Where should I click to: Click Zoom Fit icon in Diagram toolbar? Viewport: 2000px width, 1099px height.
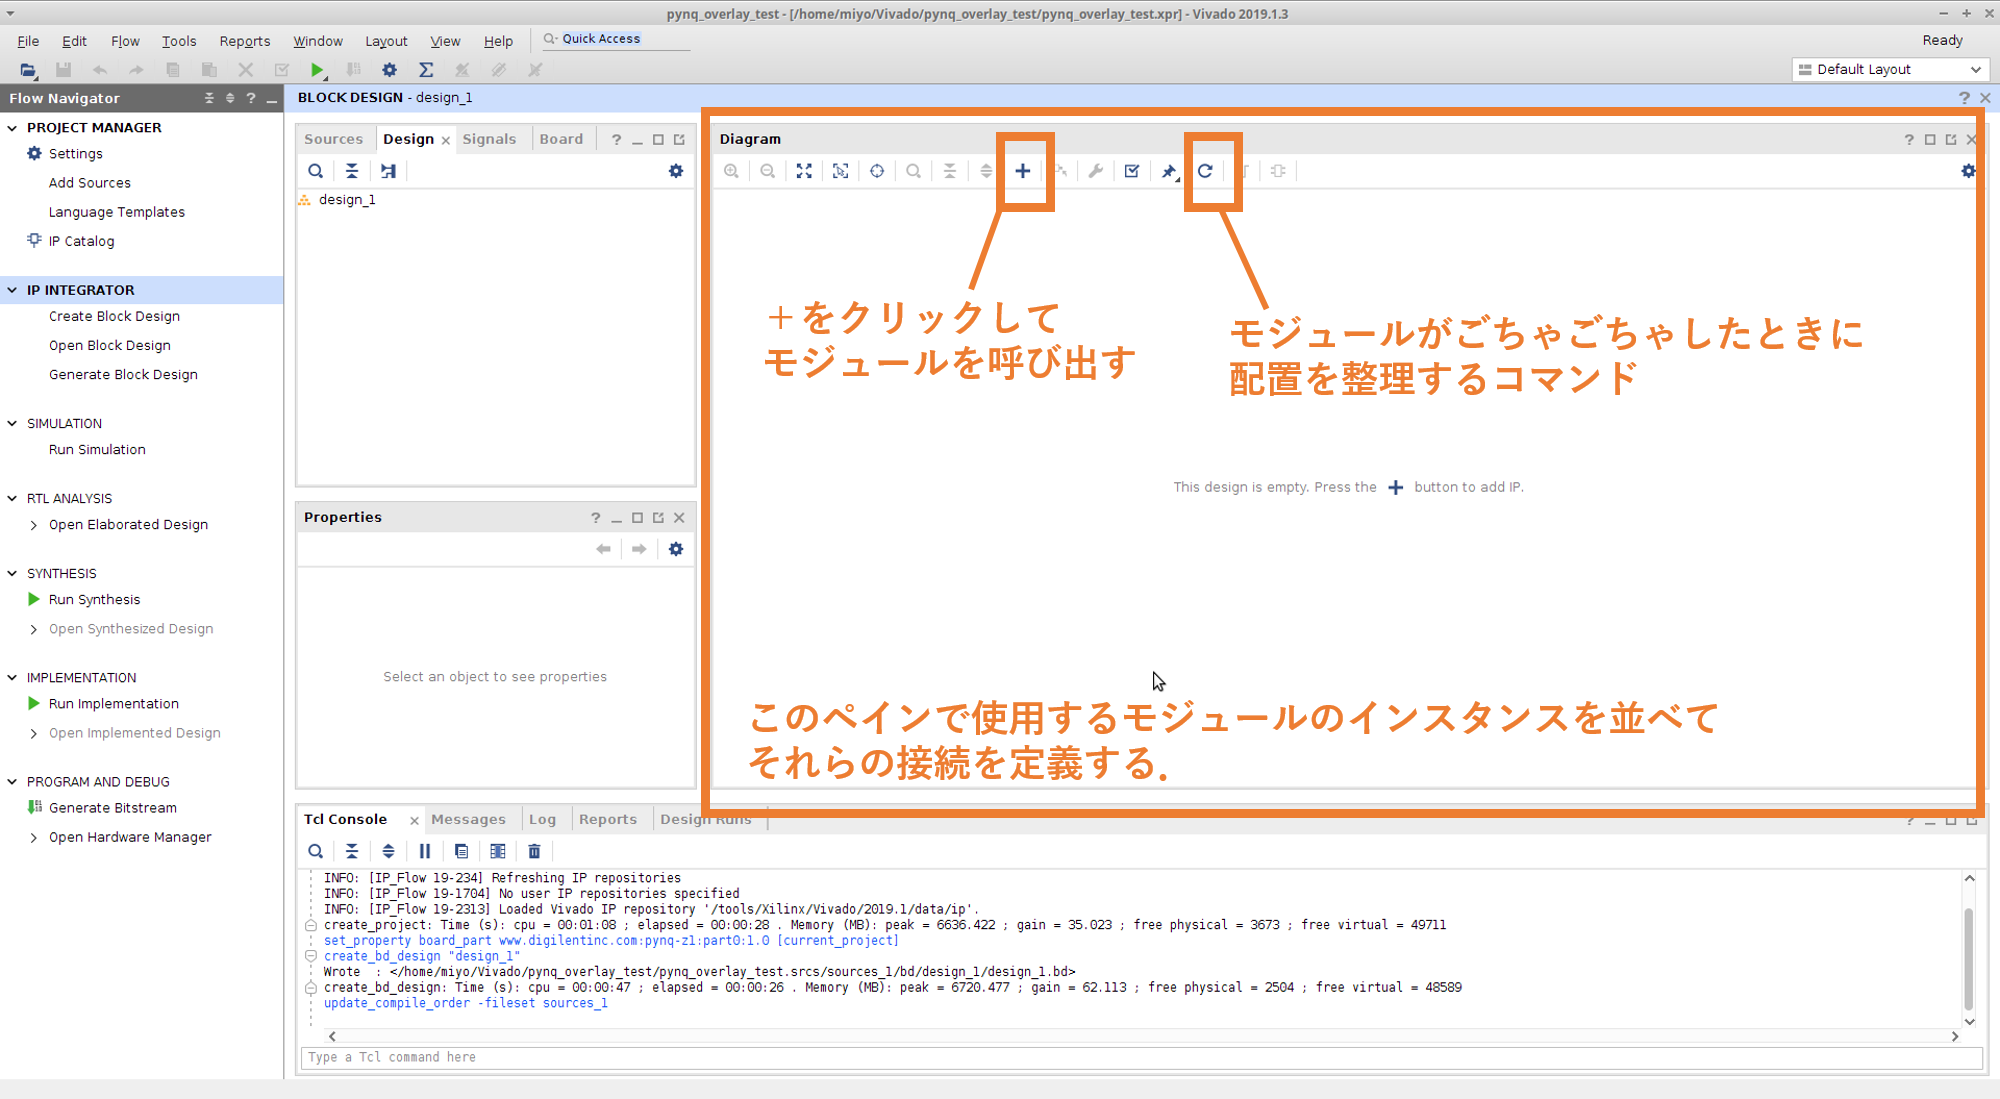804,171
